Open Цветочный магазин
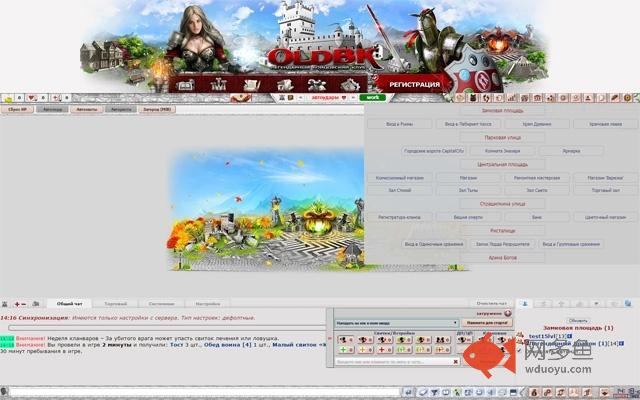This screenshot has width=640, height=400. pyautogui.click(x=605, y=217)
